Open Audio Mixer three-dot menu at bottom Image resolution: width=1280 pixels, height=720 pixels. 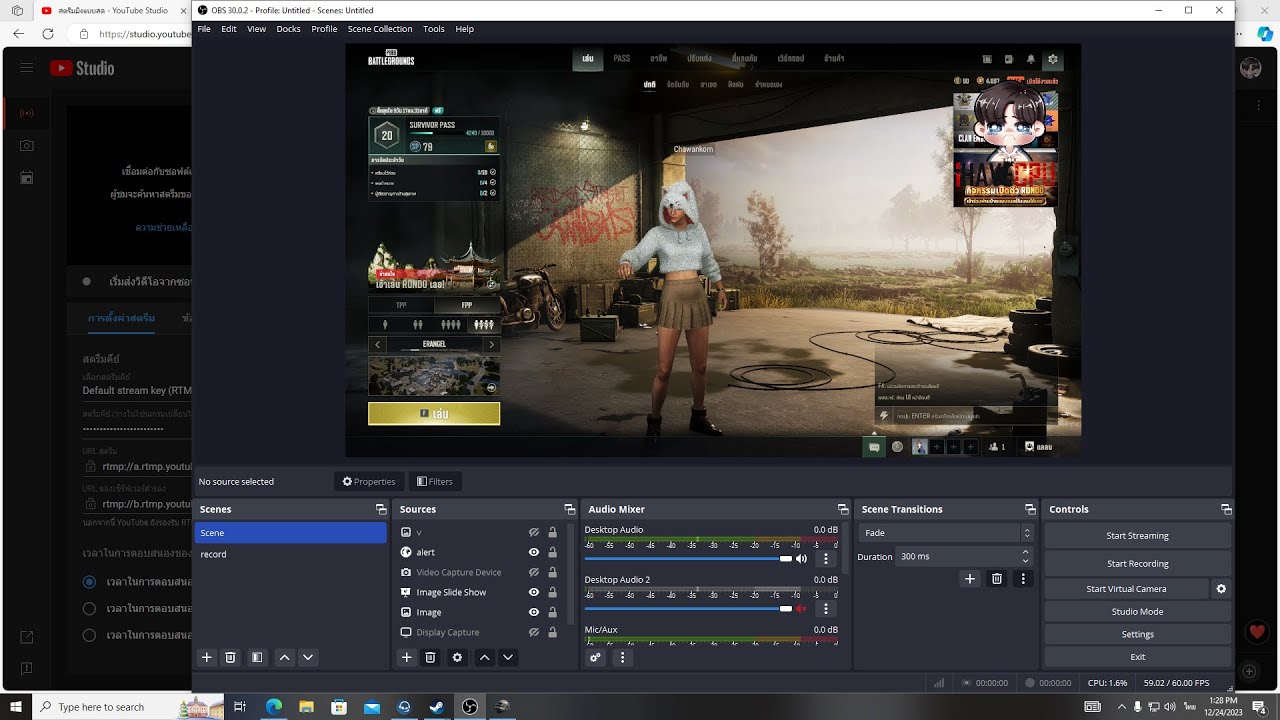point(622,657)
